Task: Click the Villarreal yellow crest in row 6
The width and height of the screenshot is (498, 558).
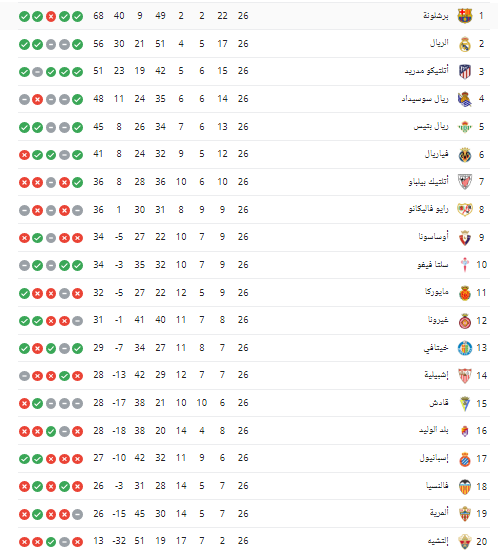Action: 465,155
